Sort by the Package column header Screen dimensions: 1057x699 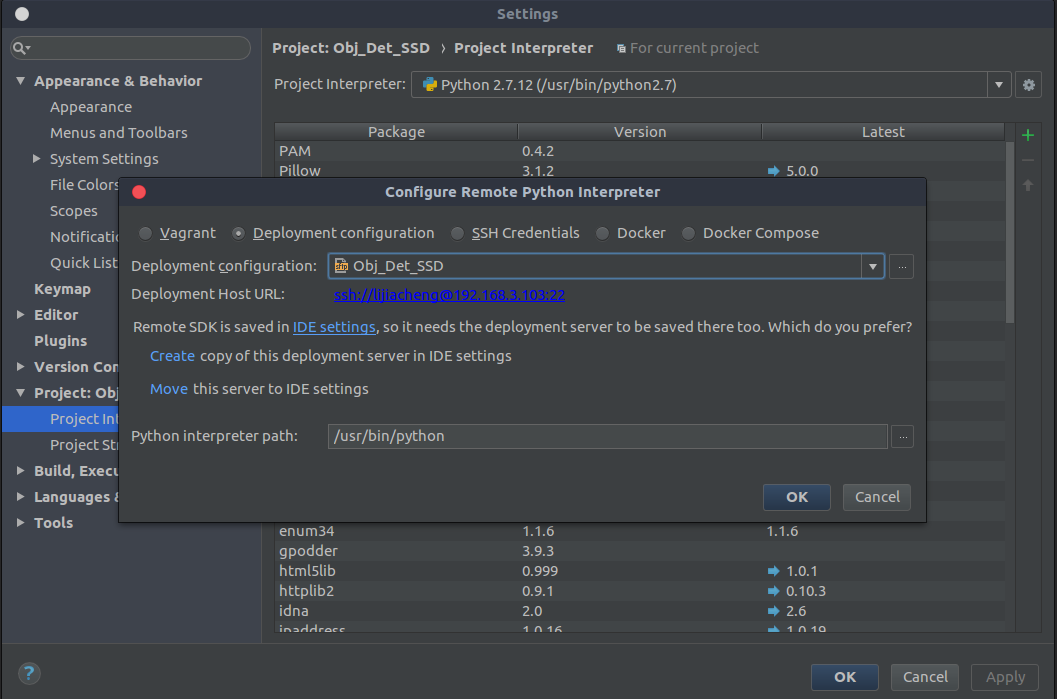[x=396, y=132]
